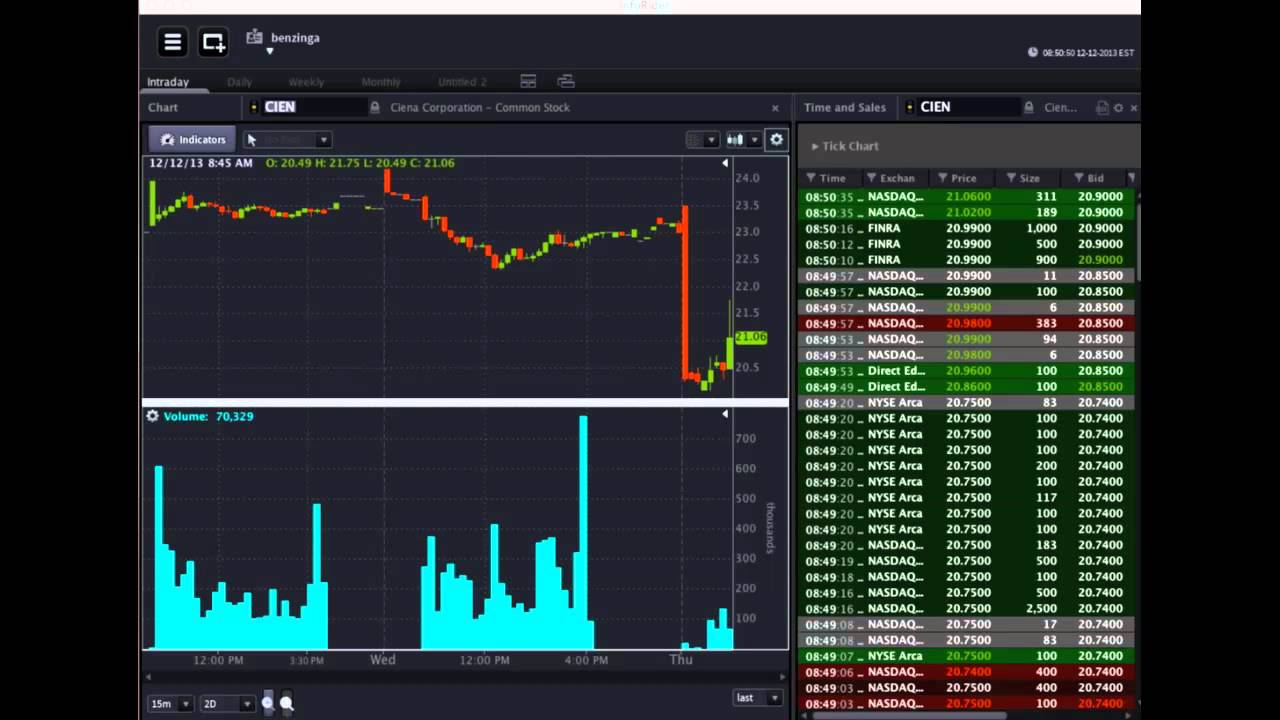Collapse price chart pane arrow
The height and width of the screenshot is (720, 1280).
pyautogui.click(x=725, y=163)
